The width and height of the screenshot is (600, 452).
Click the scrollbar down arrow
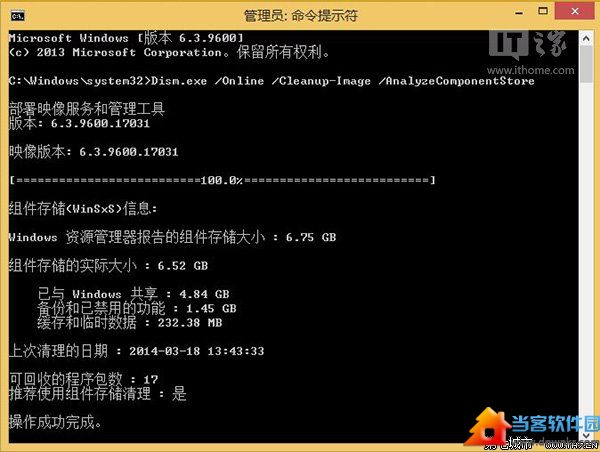tap(586, 436)
